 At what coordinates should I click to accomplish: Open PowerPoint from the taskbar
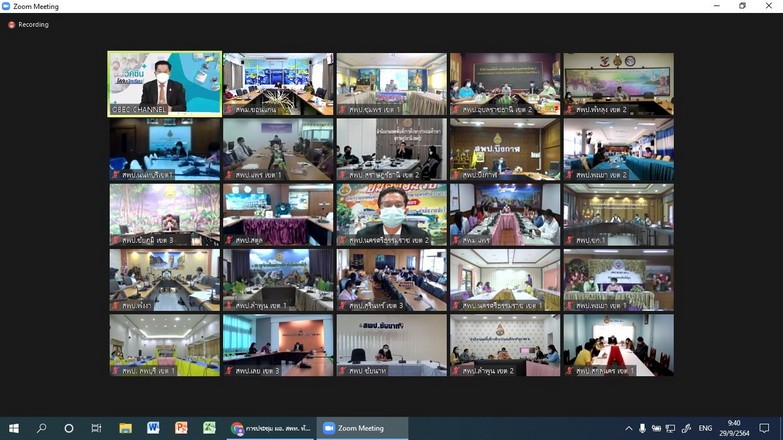point(181,428)
